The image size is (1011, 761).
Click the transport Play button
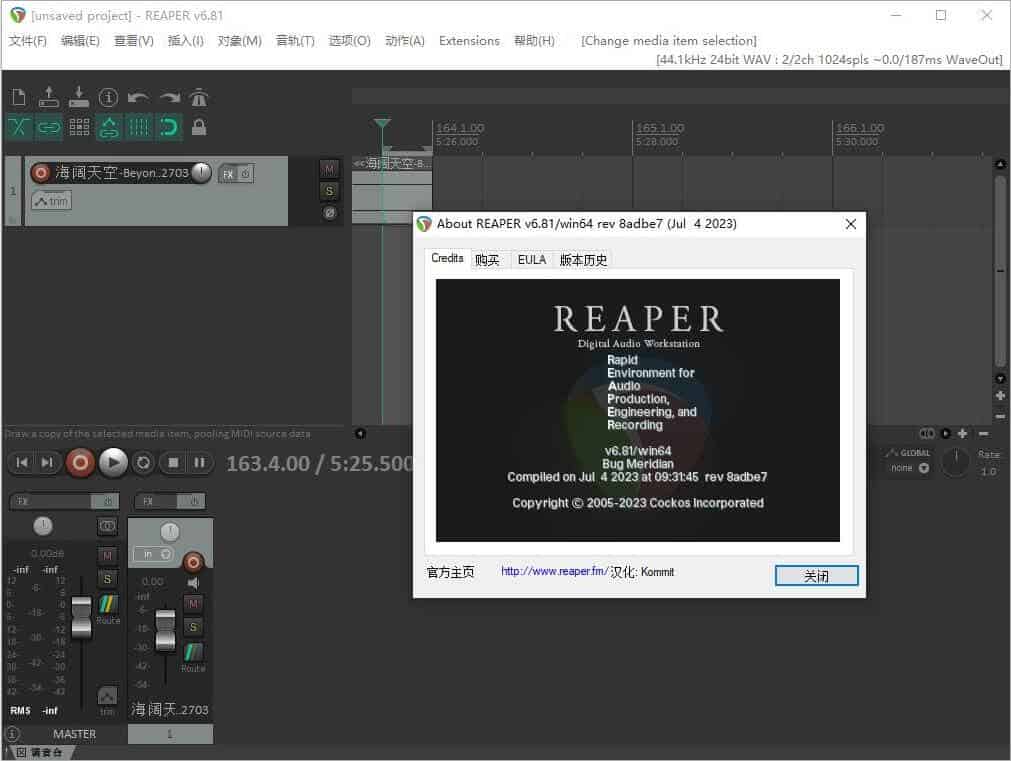pos(113,462)
